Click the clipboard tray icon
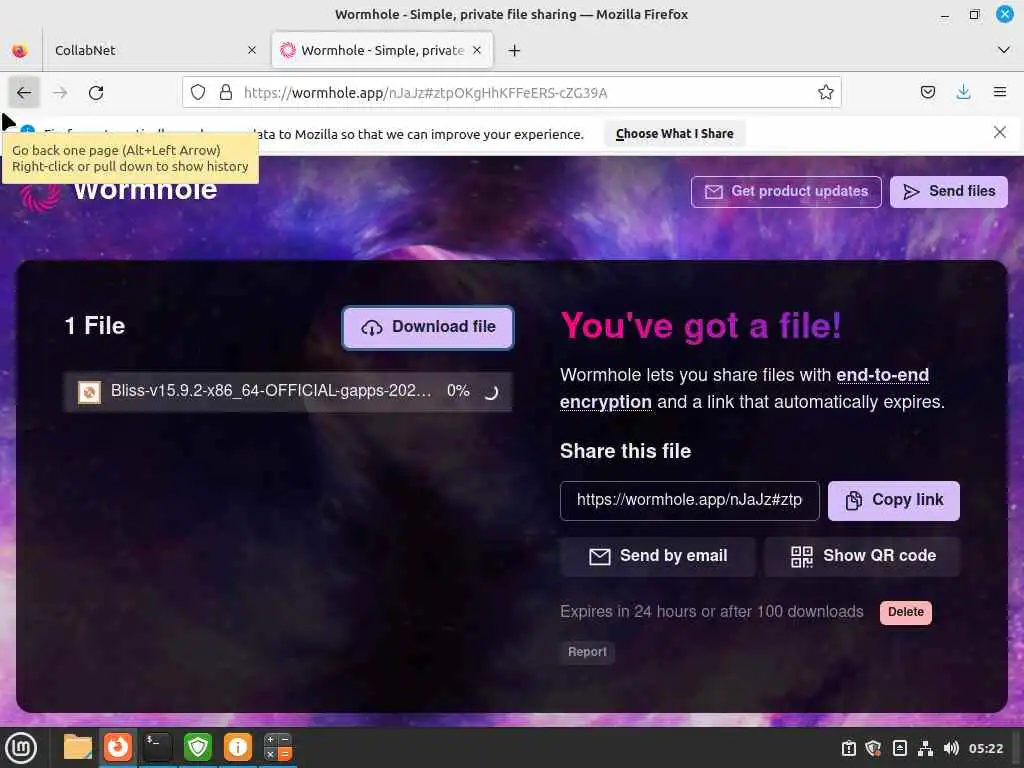 848,748
